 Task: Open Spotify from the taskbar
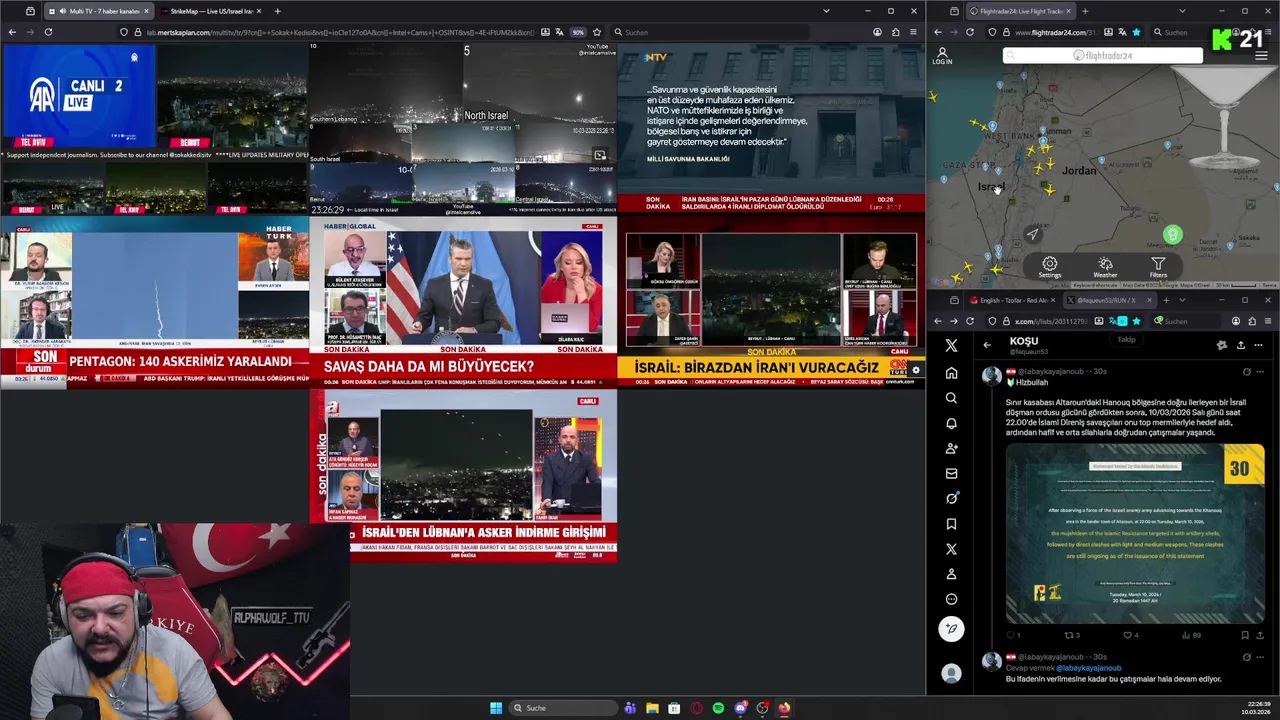pos(718,708)
